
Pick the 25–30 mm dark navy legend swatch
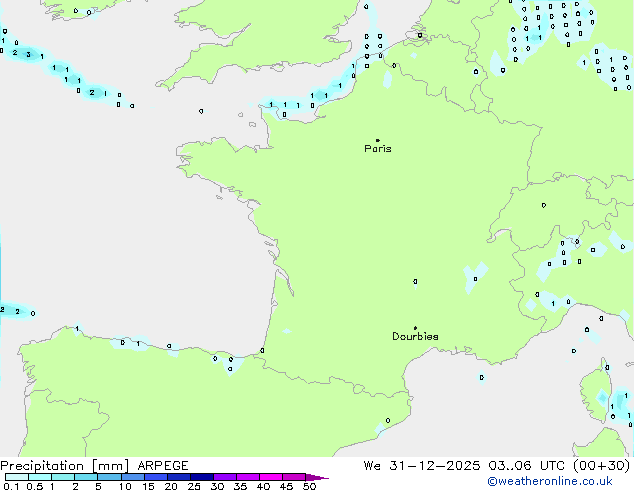pyautogui.click(x=202, y=477)
